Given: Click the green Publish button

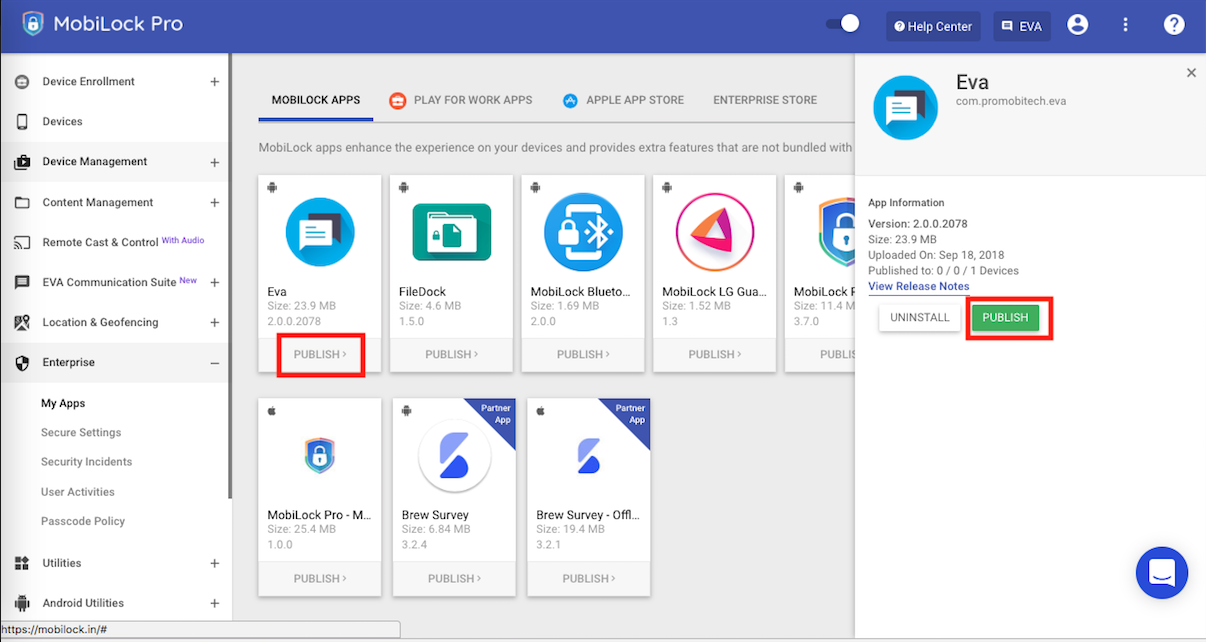Looking at the screenshot, I should tap(1005, 318).
